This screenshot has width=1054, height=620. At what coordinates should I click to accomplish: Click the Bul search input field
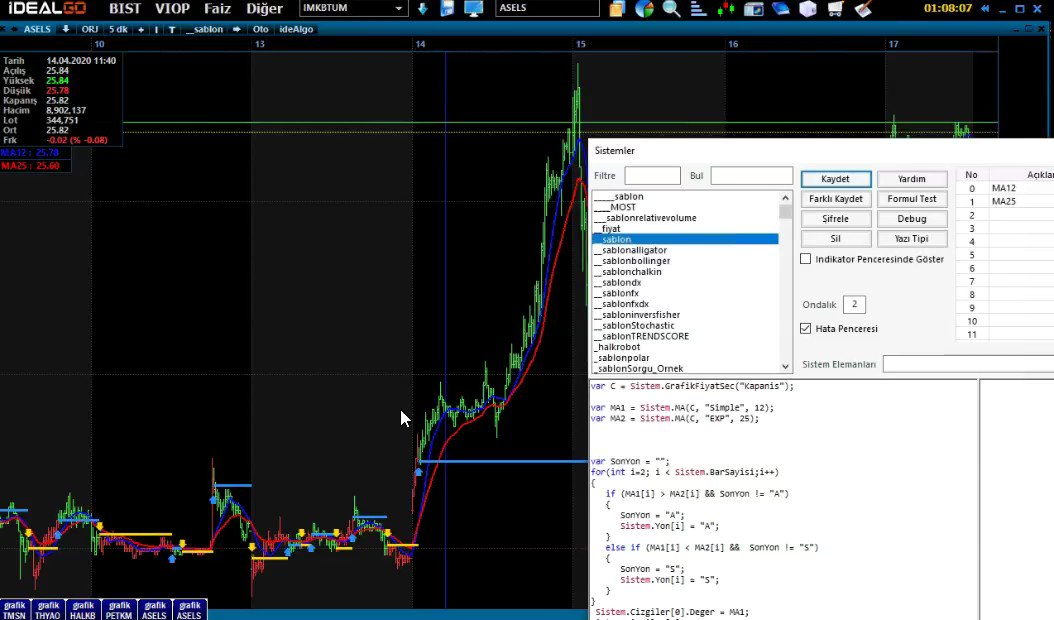(x=752, y=176)
